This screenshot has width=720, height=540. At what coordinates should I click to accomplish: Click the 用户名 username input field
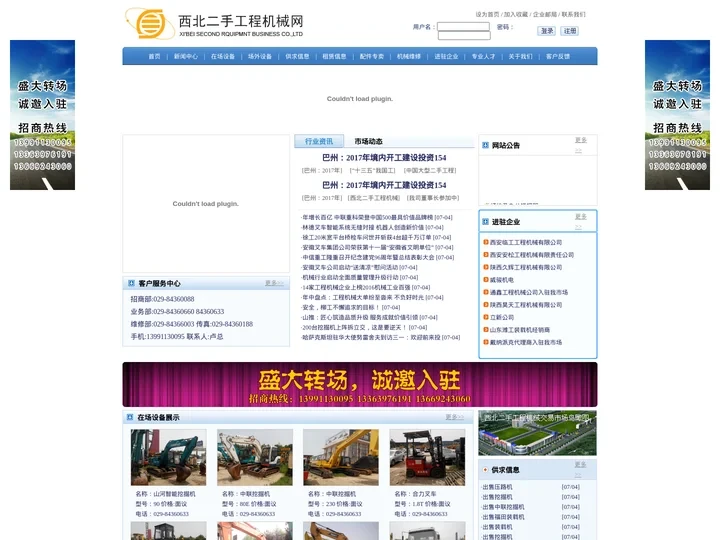pyautogui.click(x=463, y=27)
